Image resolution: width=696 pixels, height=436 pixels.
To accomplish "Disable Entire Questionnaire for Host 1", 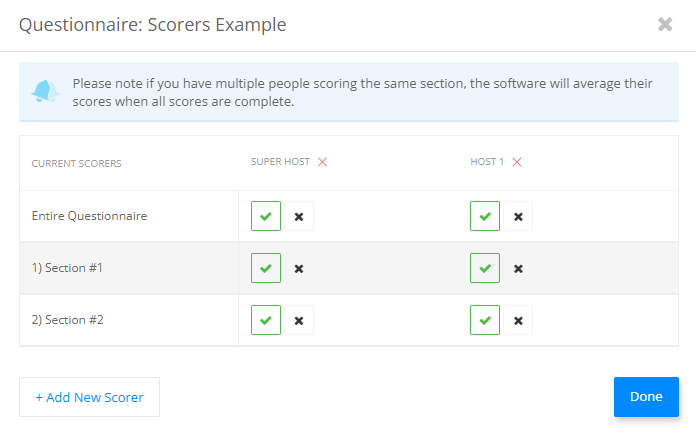I will 518,216.
